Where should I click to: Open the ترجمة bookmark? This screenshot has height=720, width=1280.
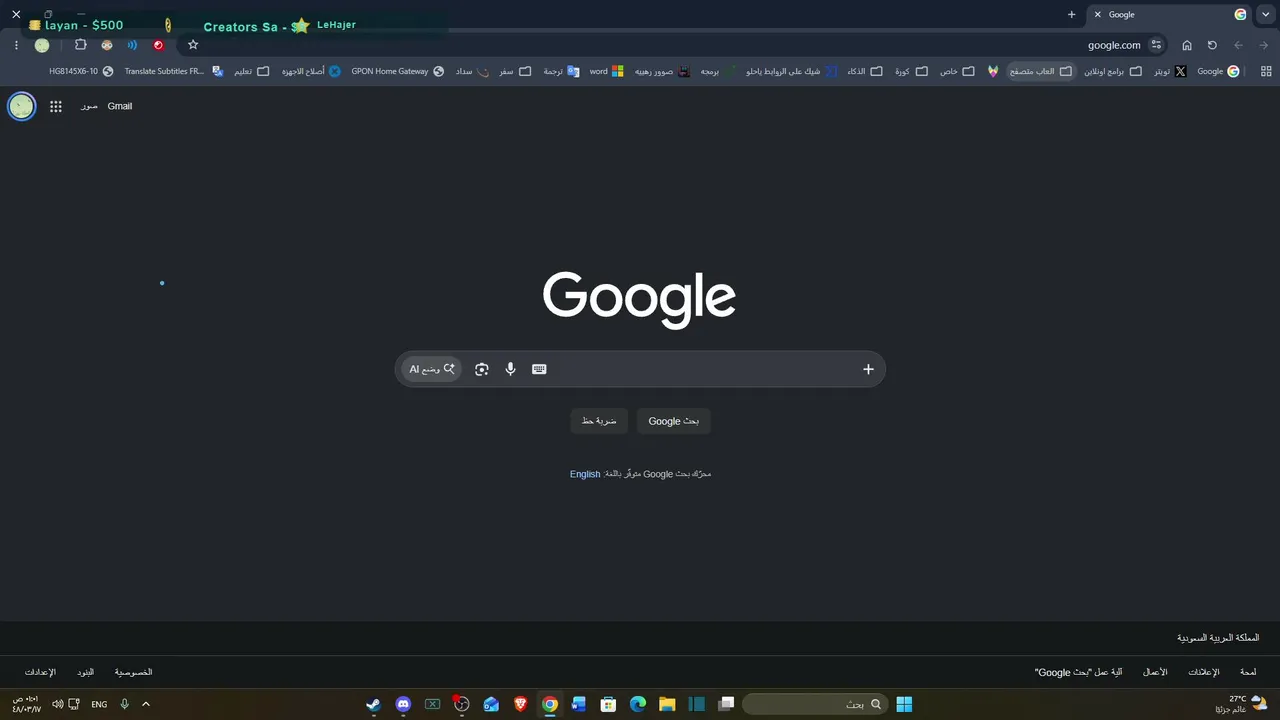click(x=562, y=72)
